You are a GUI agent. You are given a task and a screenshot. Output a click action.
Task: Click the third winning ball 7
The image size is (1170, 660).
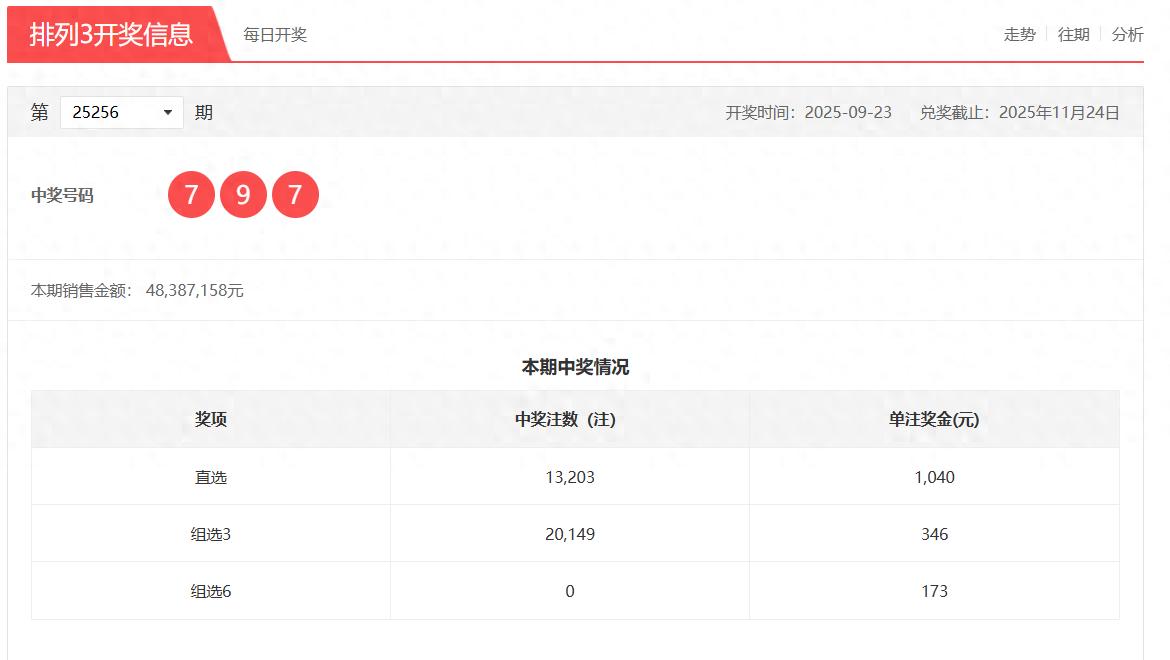click(x=295, y=195)
